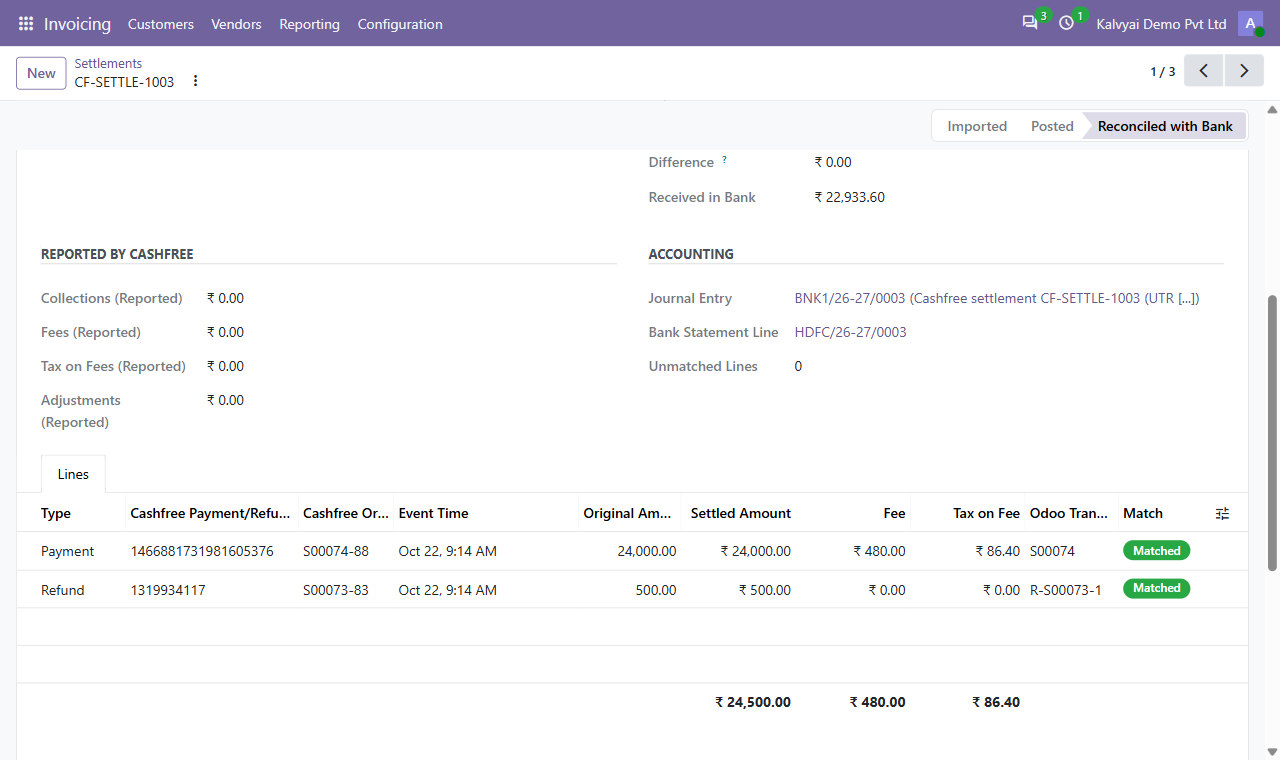Go to the previous settlement record
Screen dimensions: 1280x760
[1204, 71]
